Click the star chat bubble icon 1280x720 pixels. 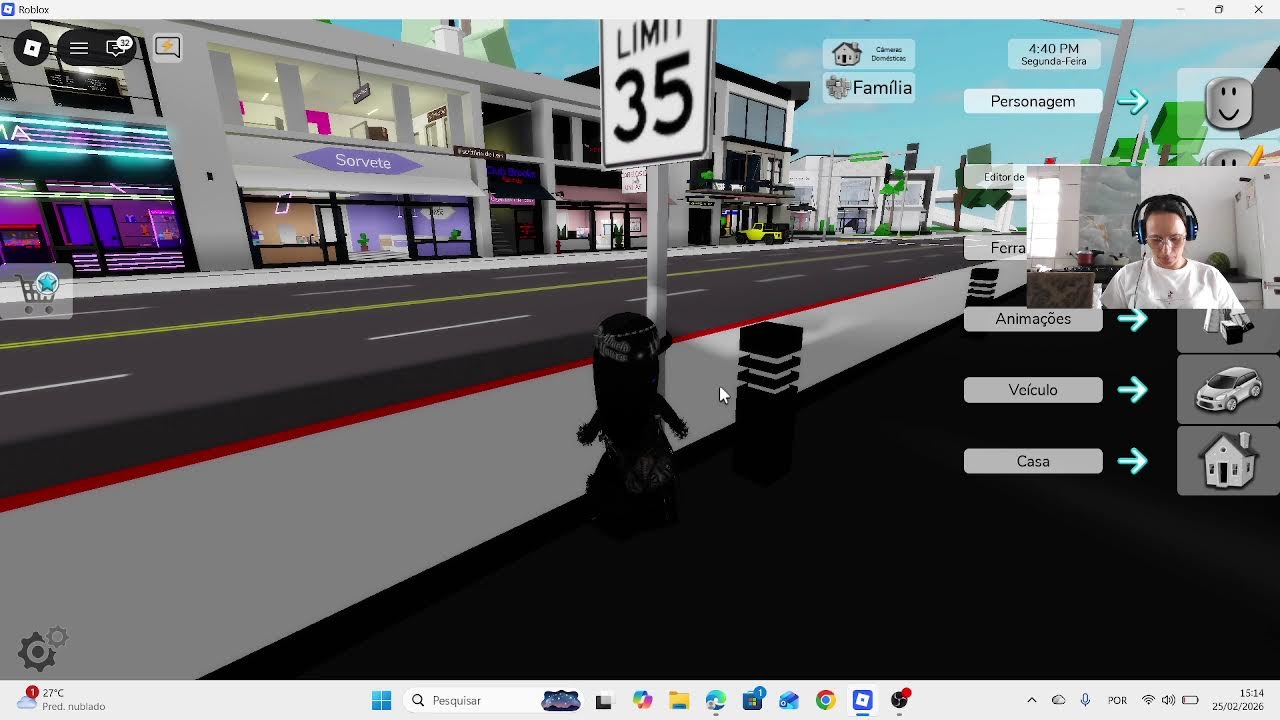[x=167, y=48]
